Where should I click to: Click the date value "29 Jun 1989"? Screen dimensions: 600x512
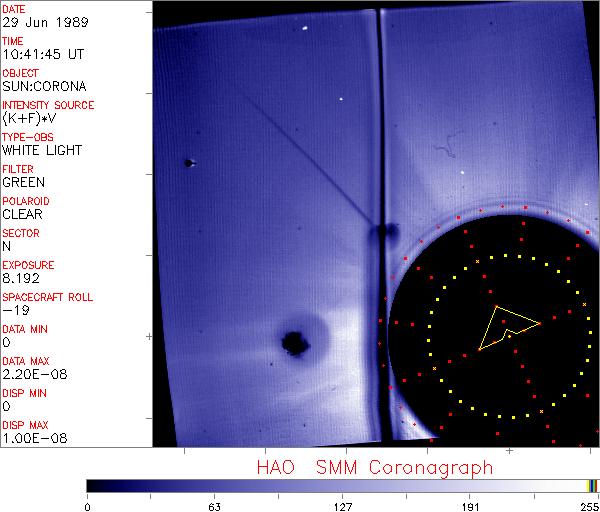[x=45, y=22]
